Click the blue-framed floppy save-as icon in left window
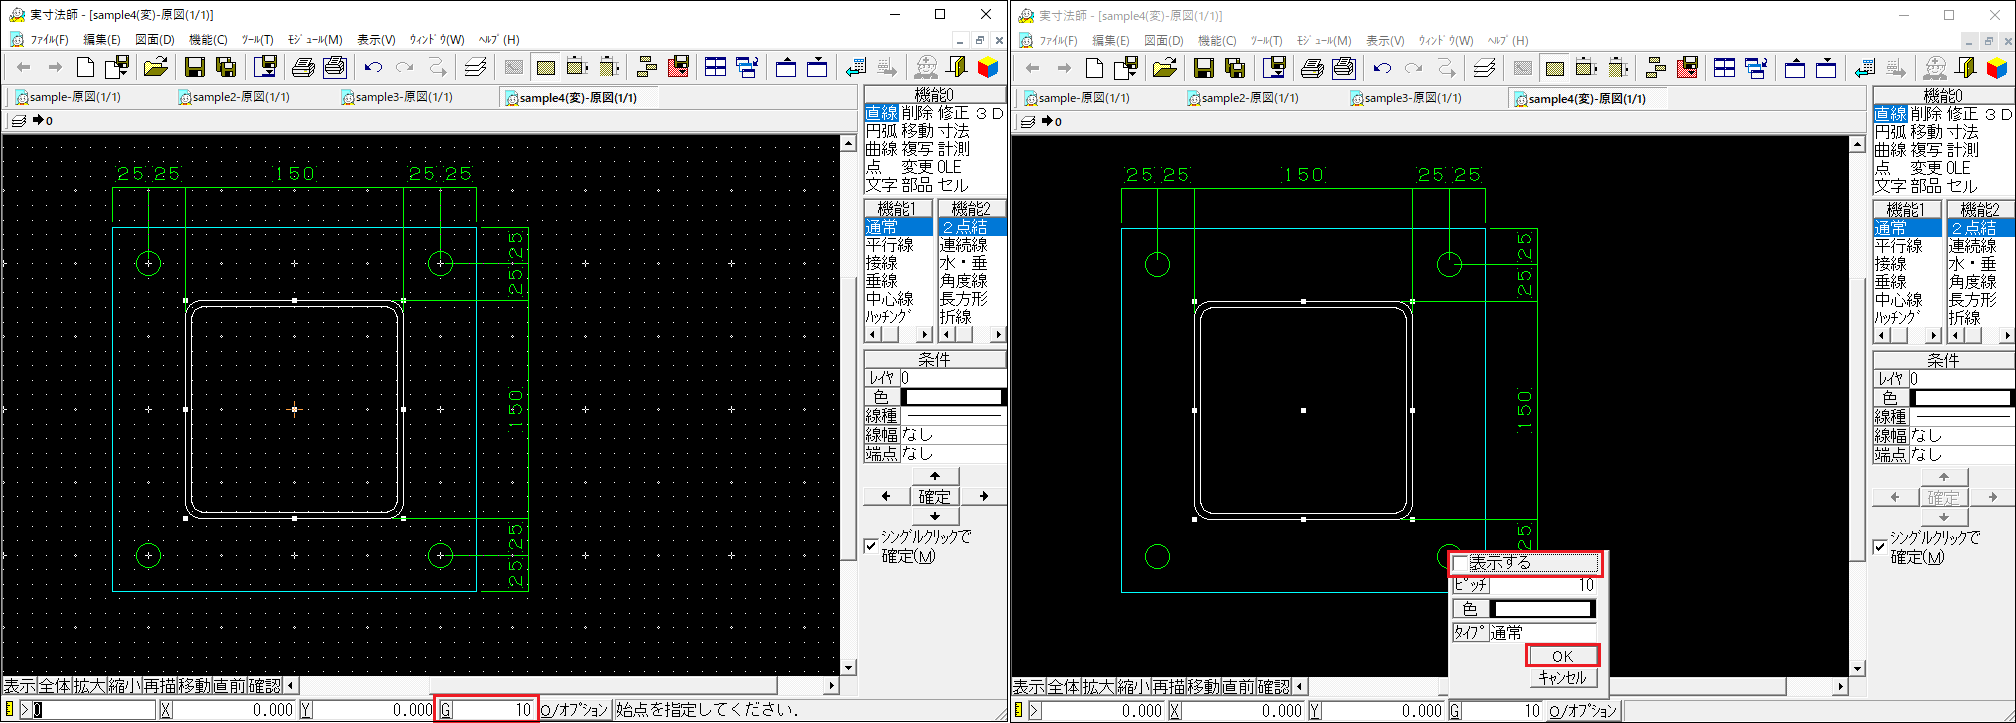 coord(266,67)
